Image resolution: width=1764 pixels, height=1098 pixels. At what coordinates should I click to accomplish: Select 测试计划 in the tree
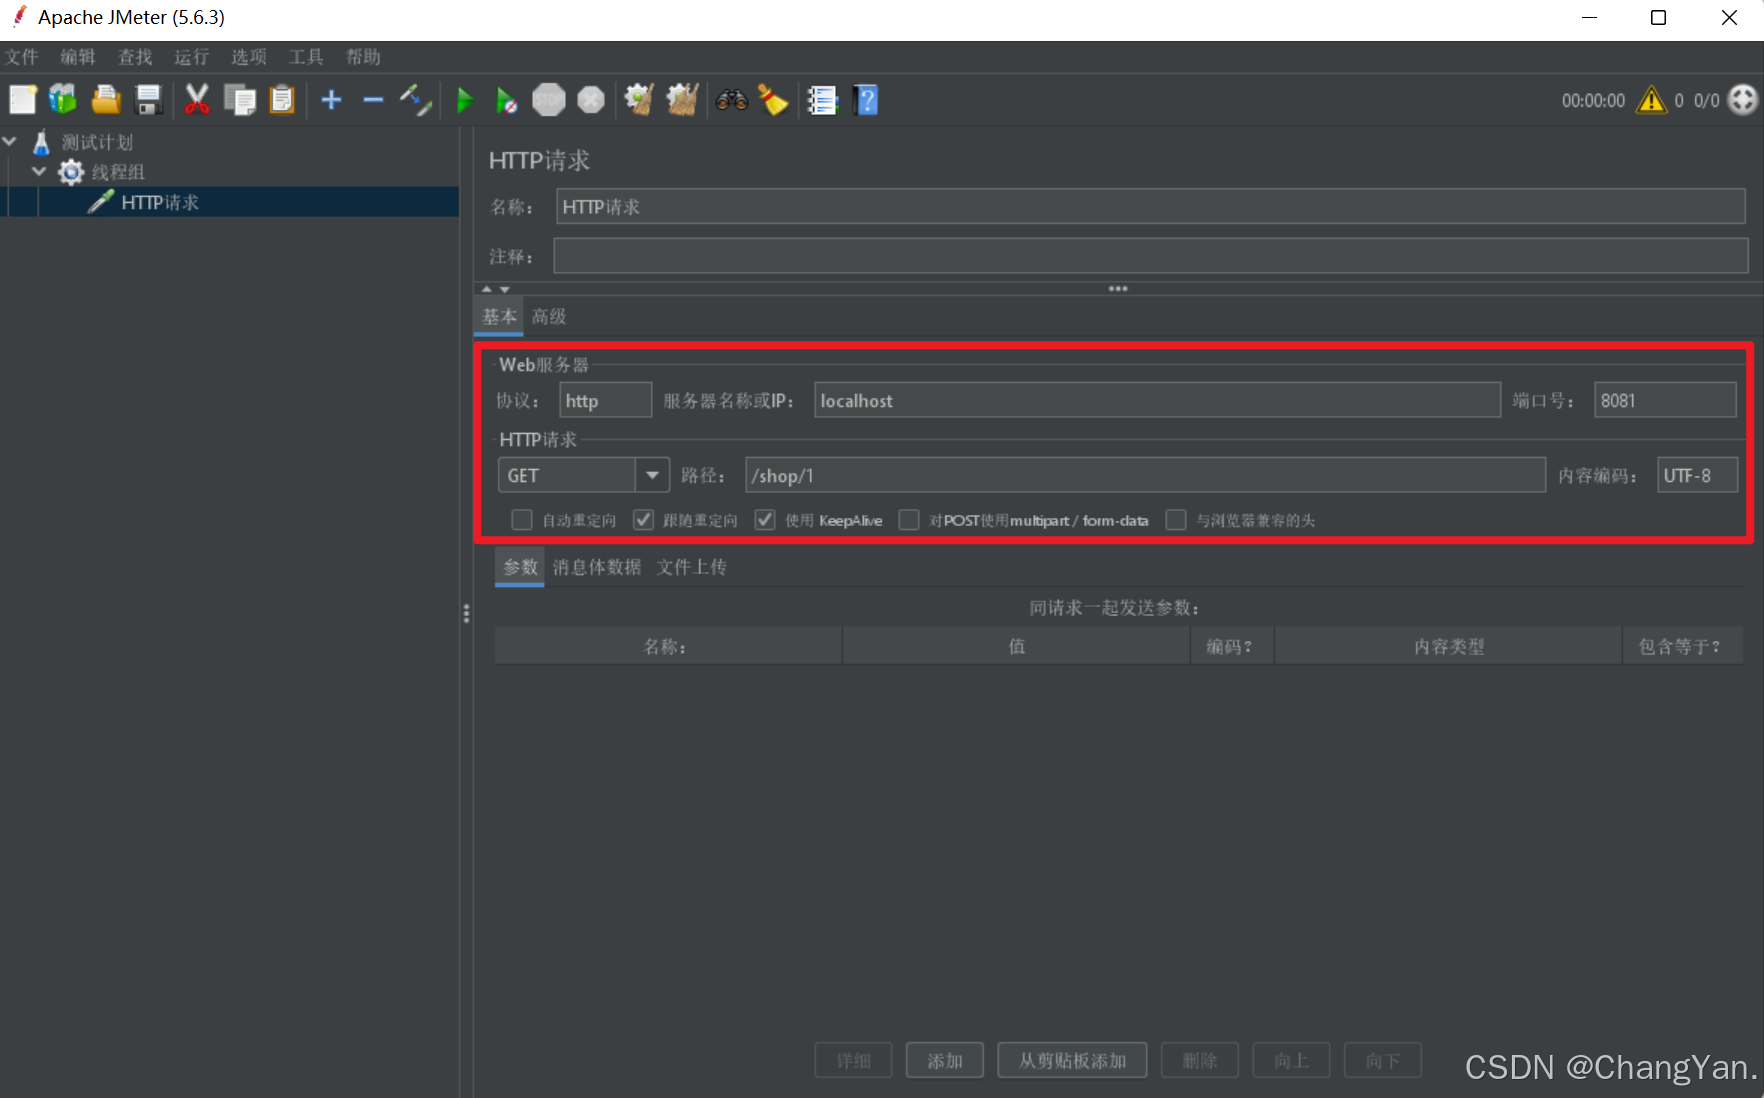97,142
